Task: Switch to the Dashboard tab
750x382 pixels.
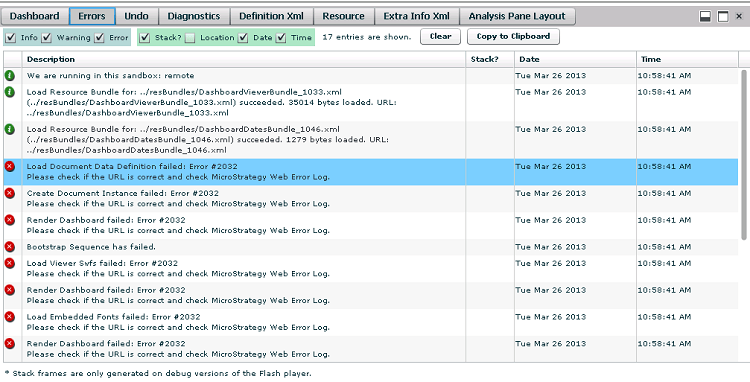Action: [34, 16]
